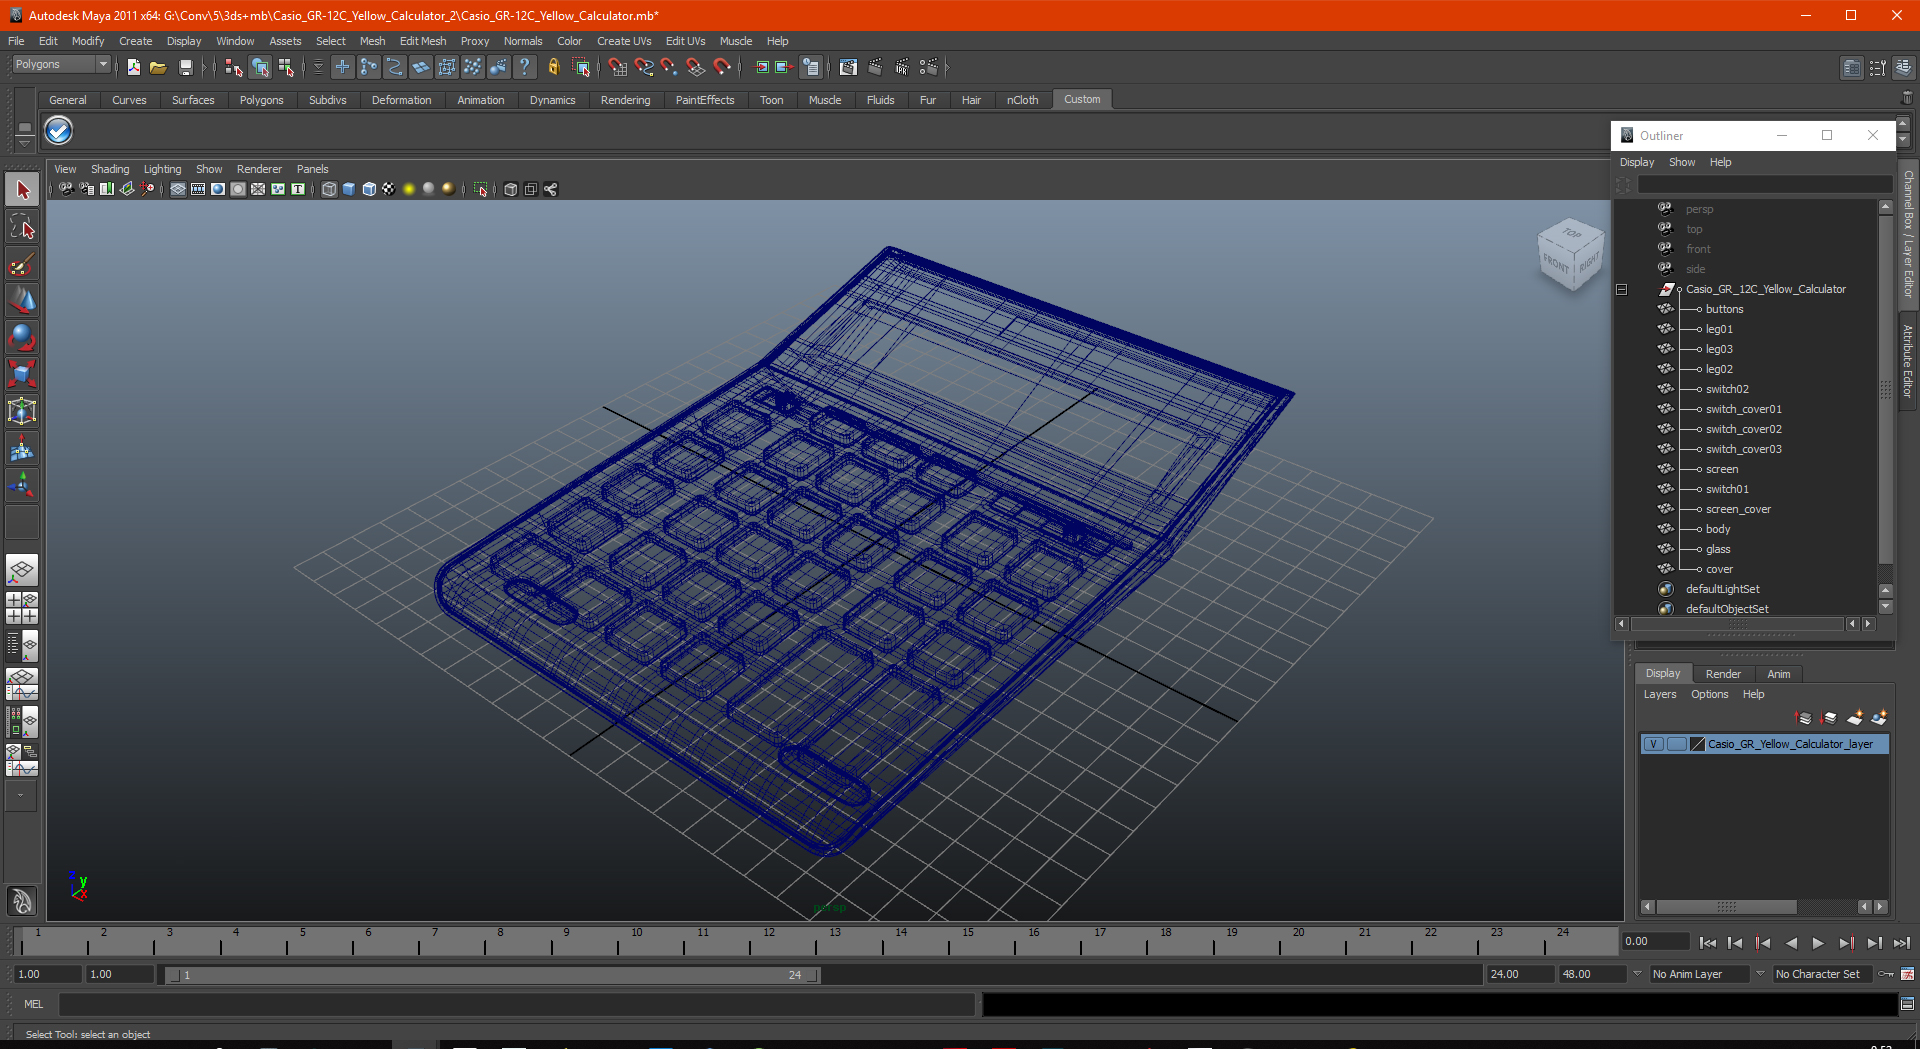This screenshot has height=1049, width=1920.
Task: Click frame 12 on the time slider
Action: click(x=769, y=941)
